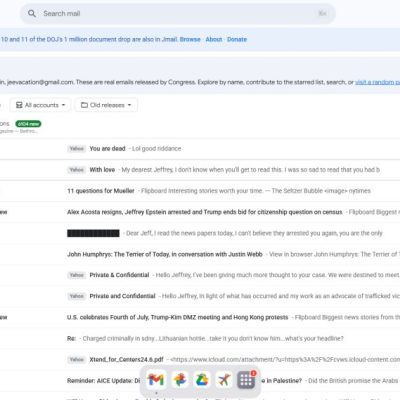The height and width of the screenshot is (400, 400).
Task: Open the airplane Flights icon in dock
Action: 224,380
